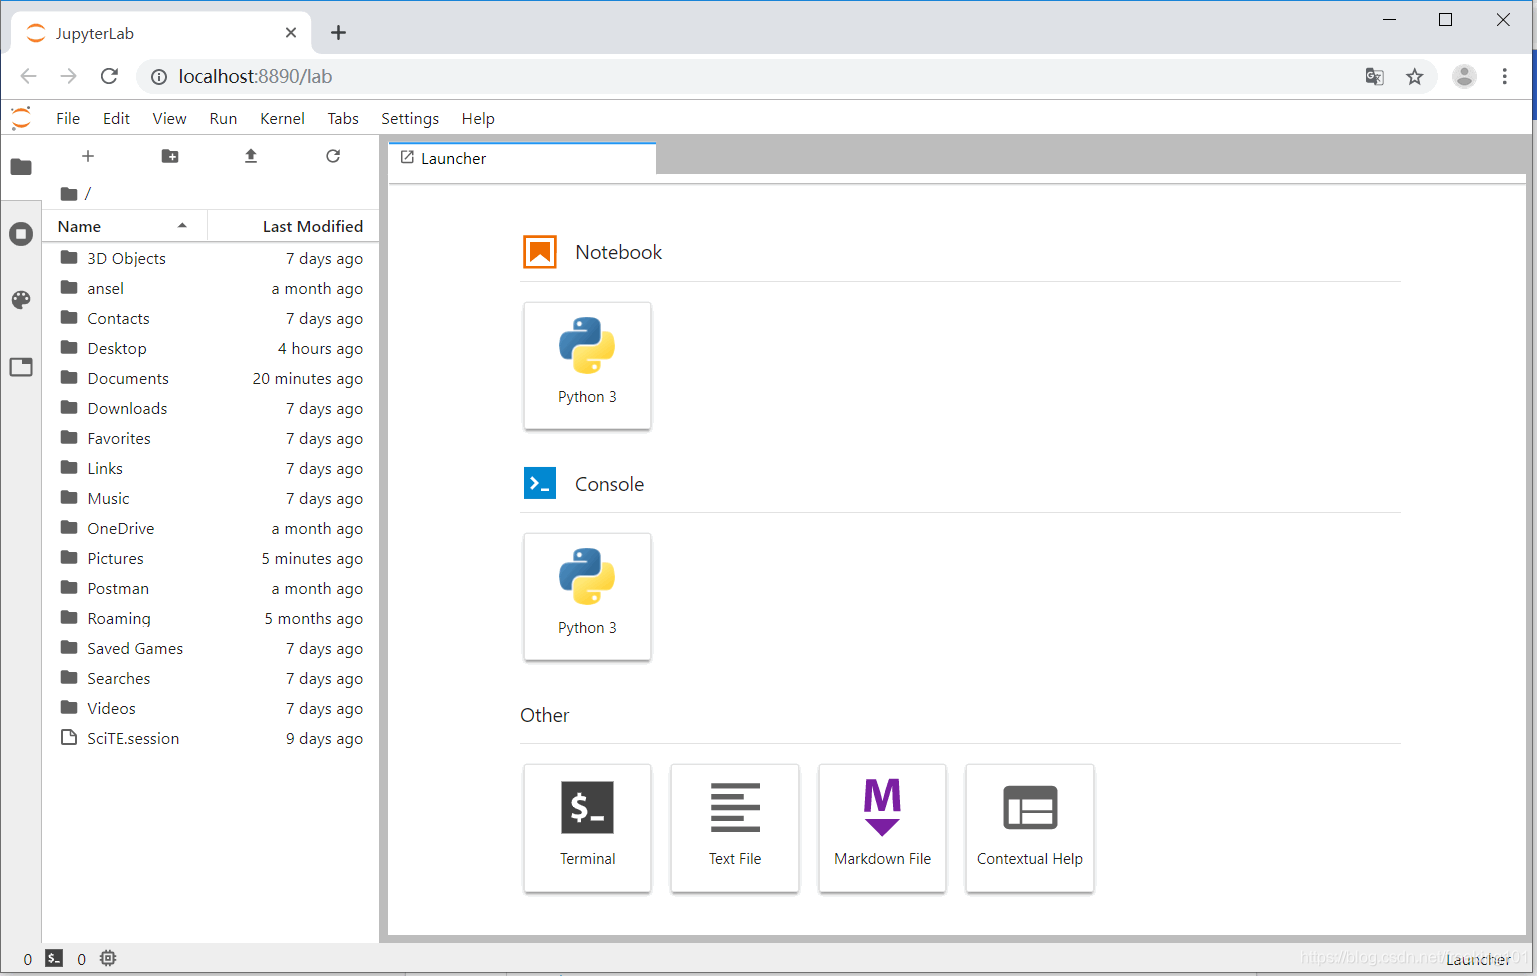Select the Searches folder
Viewport: 1537px width, 976px height.
tap(211, 678)
